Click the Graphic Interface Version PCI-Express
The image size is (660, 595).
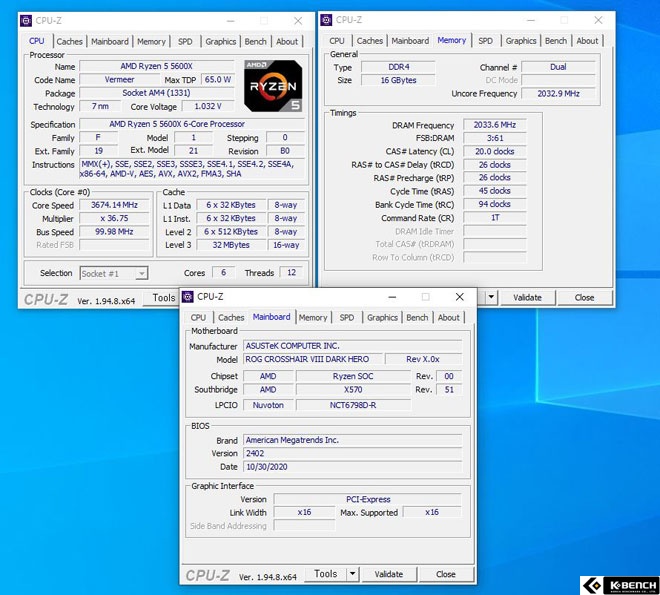(367, 499)
